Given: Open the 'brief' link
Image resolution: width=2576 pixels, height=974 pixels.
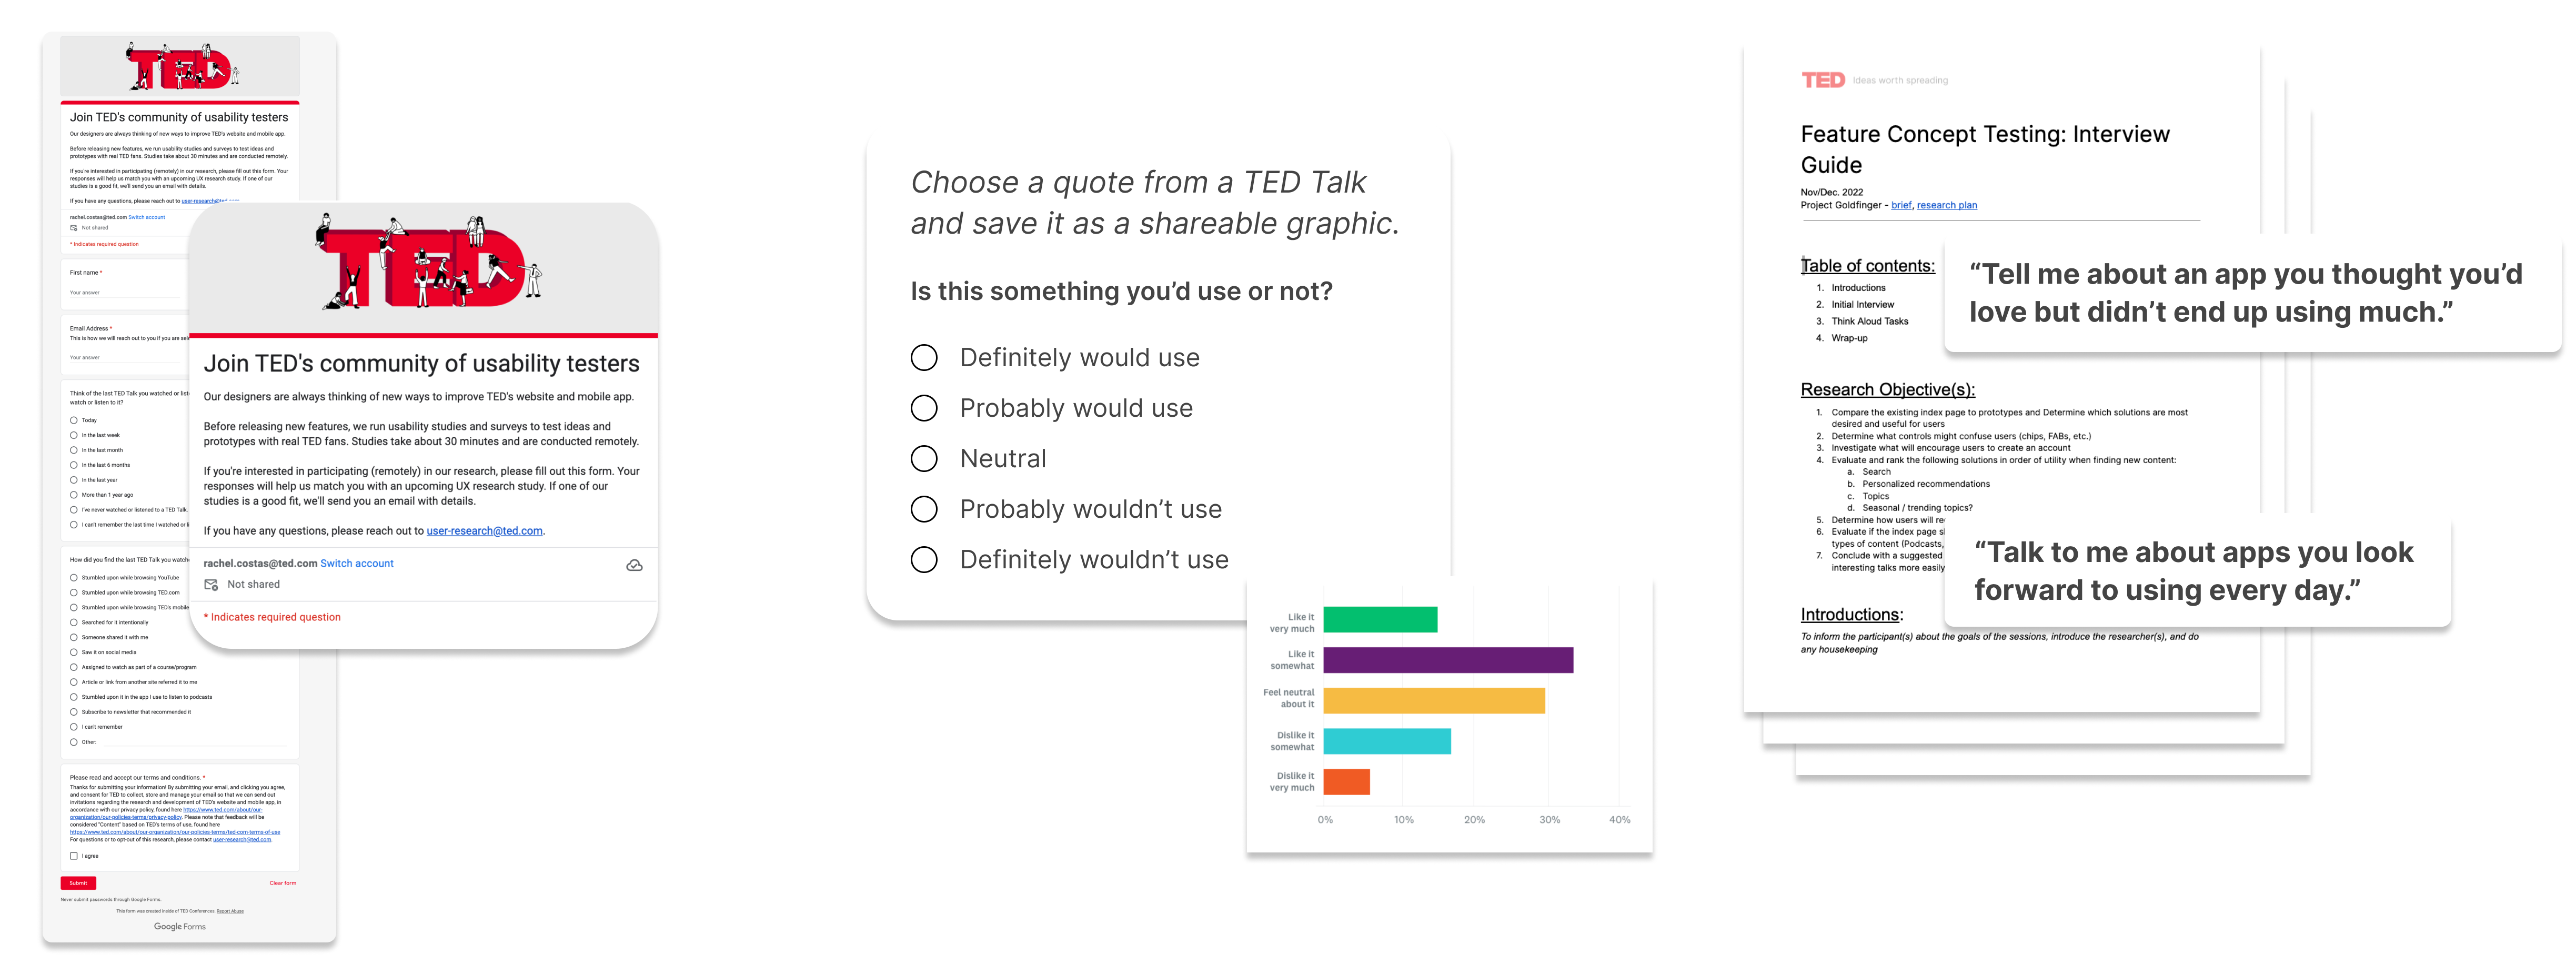Looking at the screenshot, I should click(x=1901, y=206).
